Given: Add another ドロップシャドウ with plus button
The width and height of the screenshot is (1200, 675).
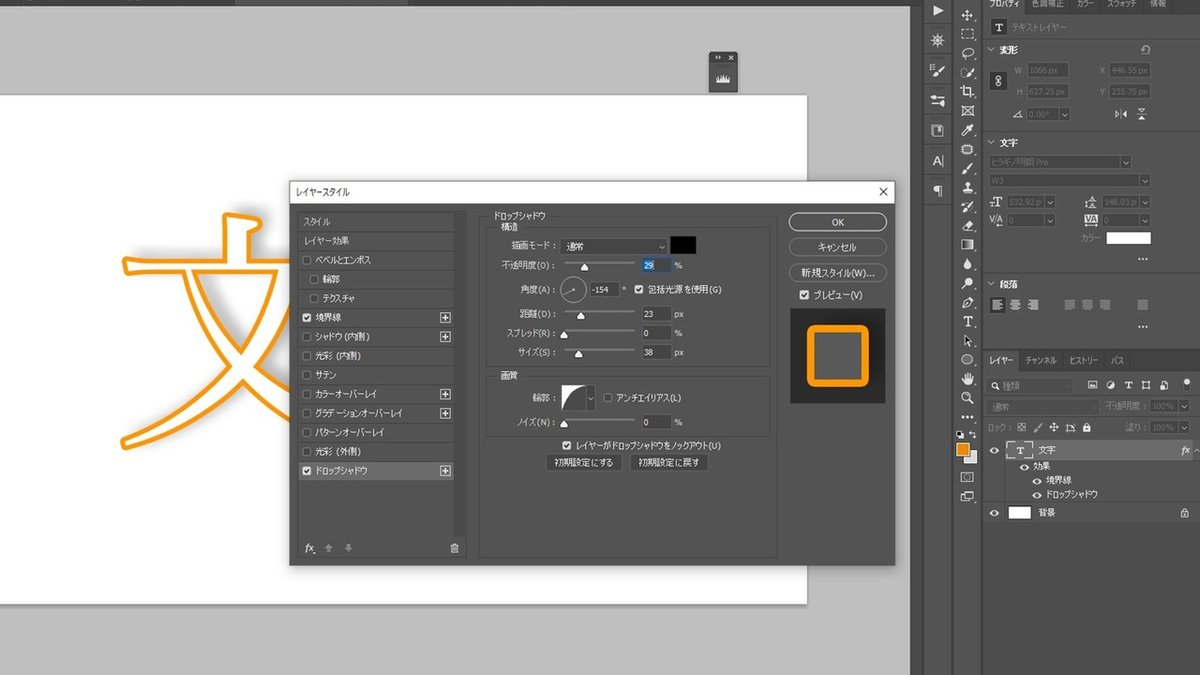Looking at the screenshot, I should click(445, 470).
